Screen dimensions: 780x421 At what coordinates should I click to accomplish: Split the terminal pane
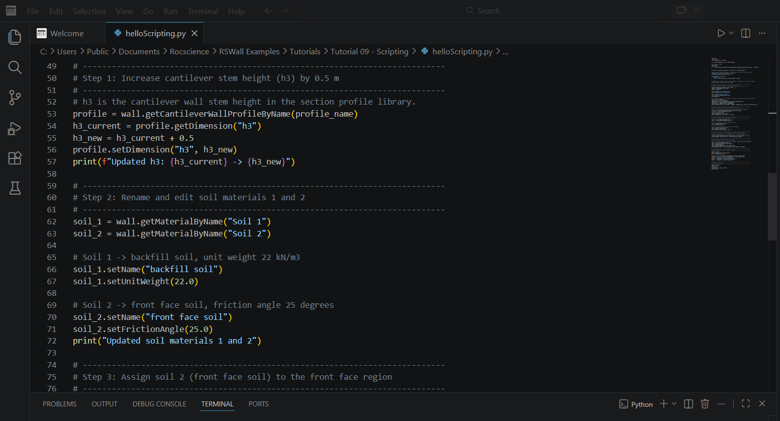pyautogui.click(x=688, y=404)
